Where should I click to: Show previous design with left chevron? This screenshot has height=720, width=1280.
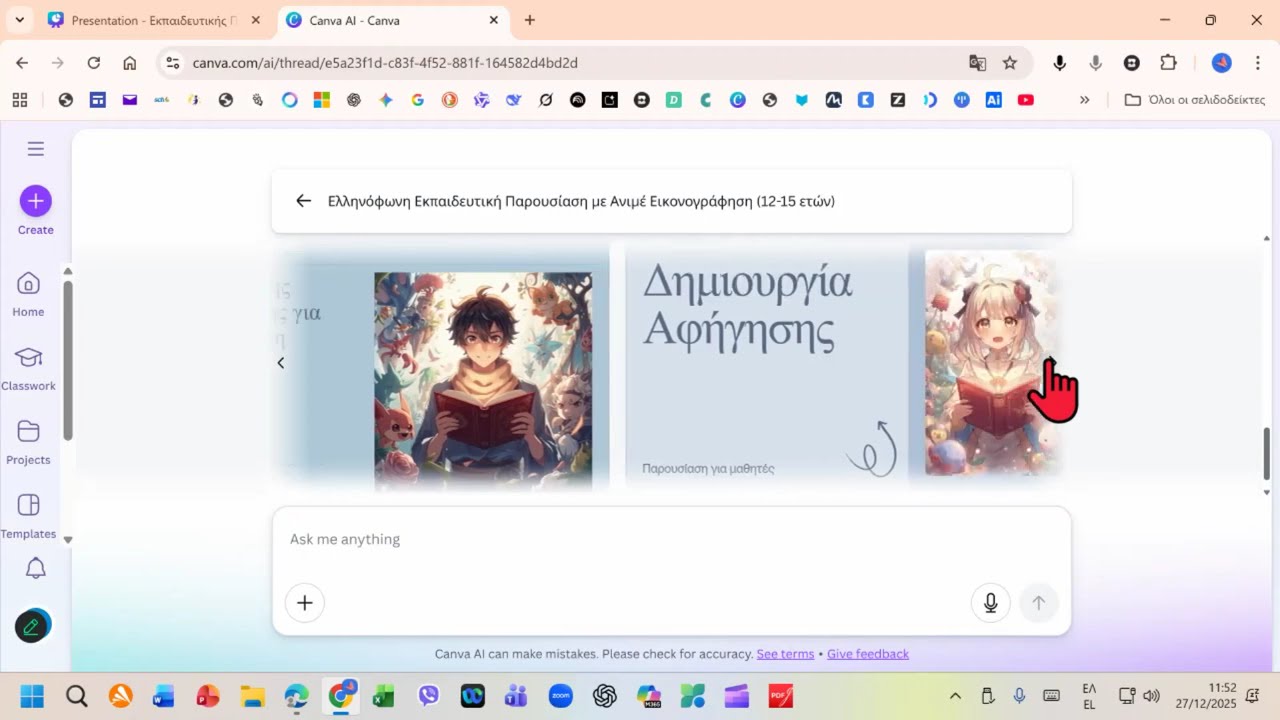point(281,363)
